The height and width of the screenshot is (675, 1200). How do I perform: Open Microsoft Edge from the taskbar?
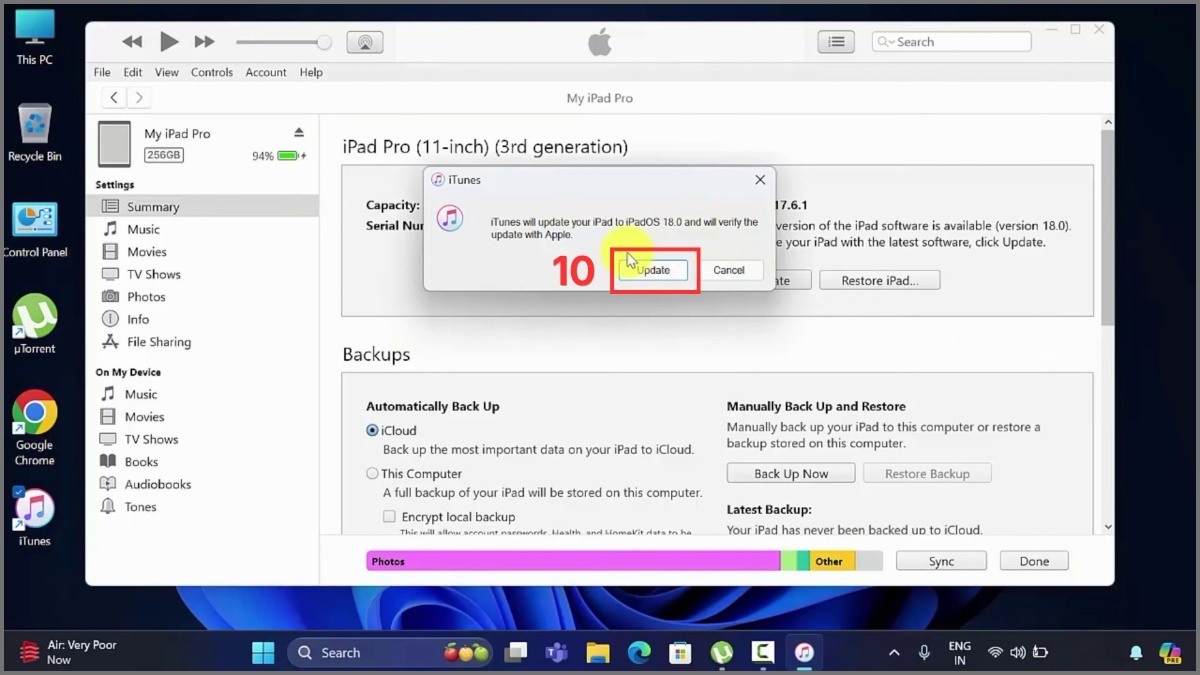pos(639,653)
